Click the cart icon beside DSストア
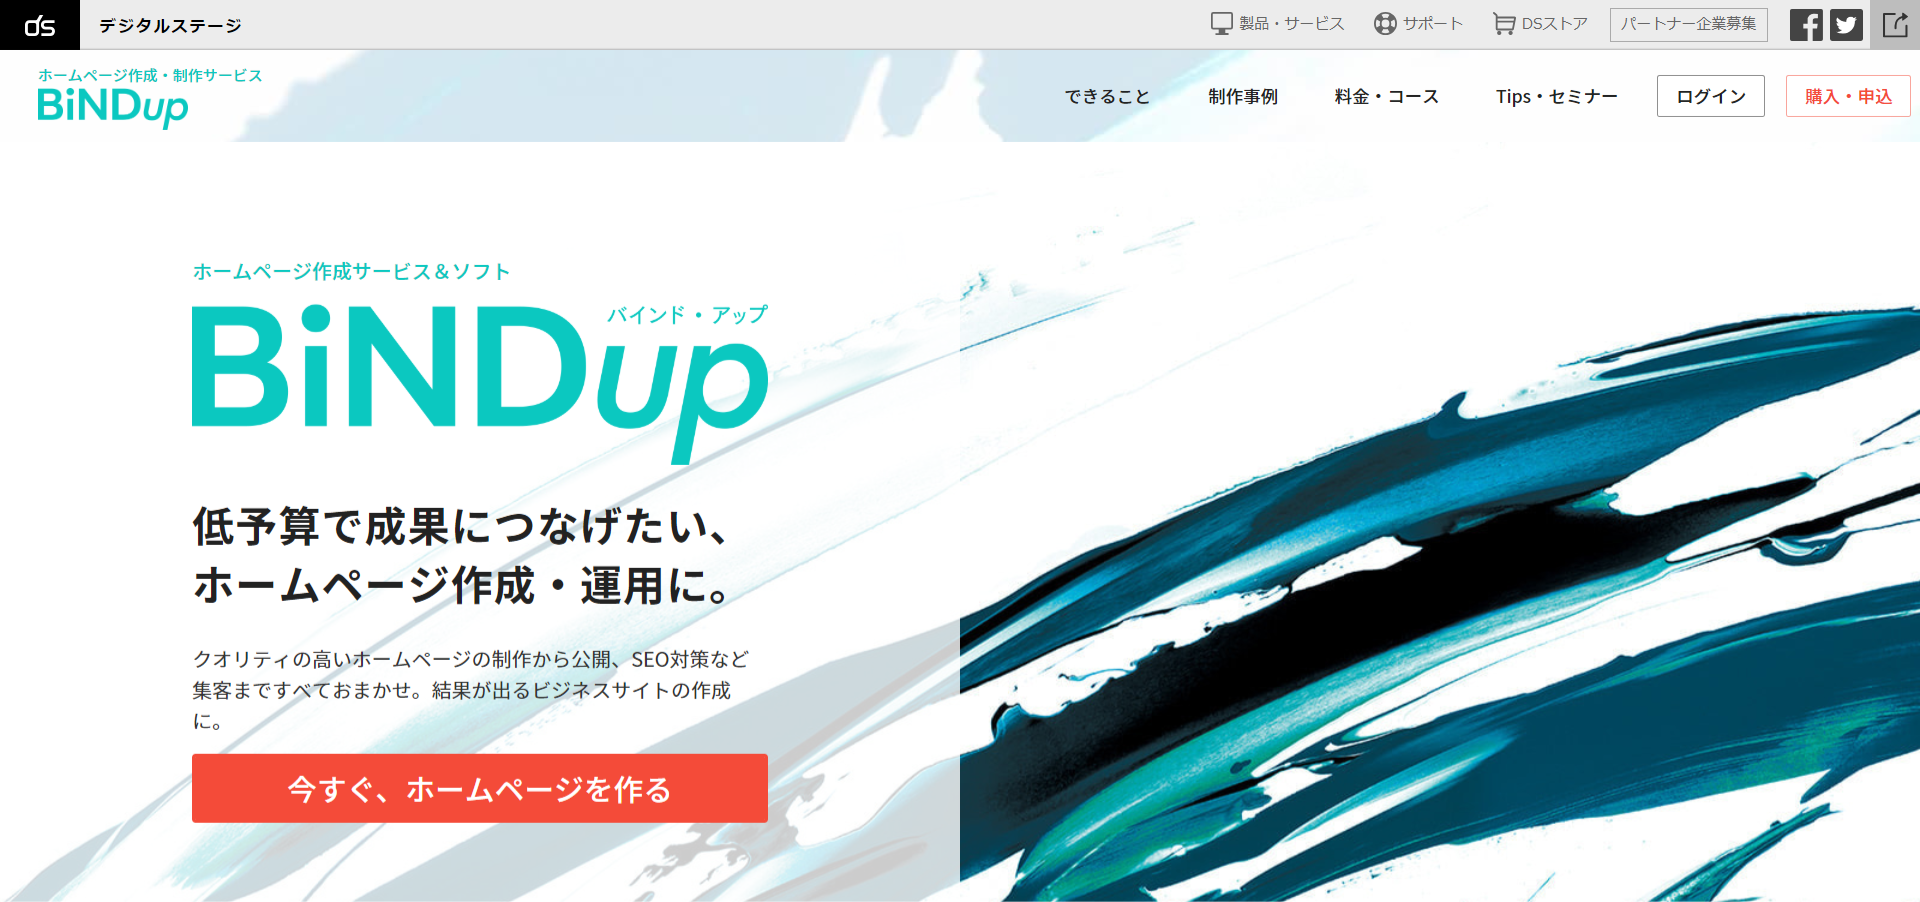 pyautogui.click(x=1504, y=24)
